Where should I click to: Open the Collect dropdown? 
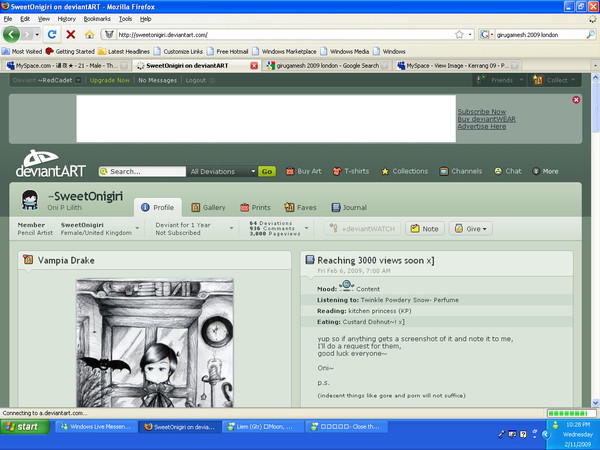554,80
